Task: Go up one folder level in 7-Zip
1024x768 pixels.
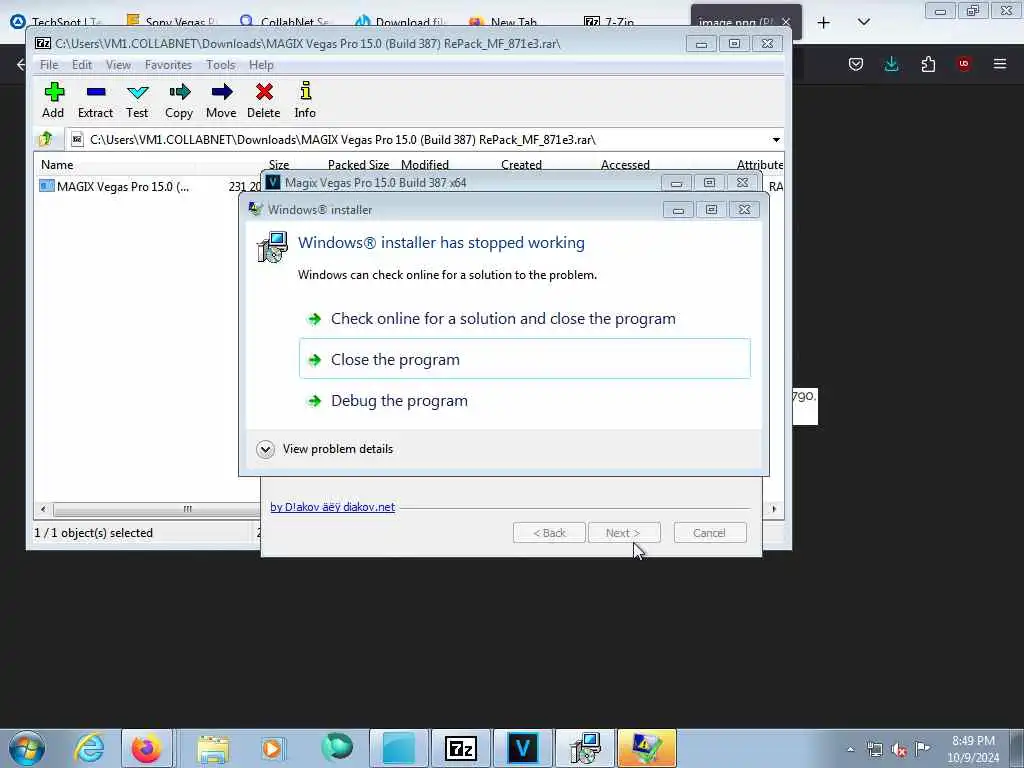Action: [x=46, y=139]
